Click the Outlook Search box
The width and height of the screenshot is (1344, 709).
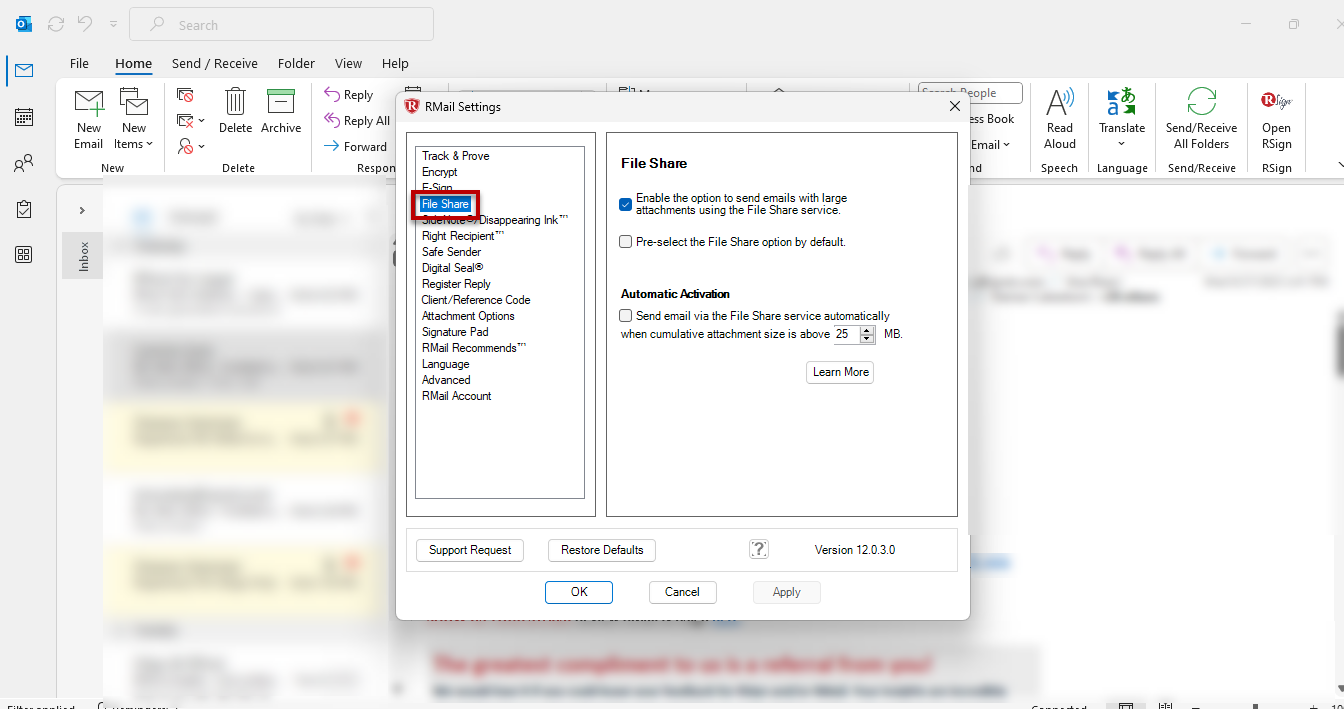[x=282, y=24]
